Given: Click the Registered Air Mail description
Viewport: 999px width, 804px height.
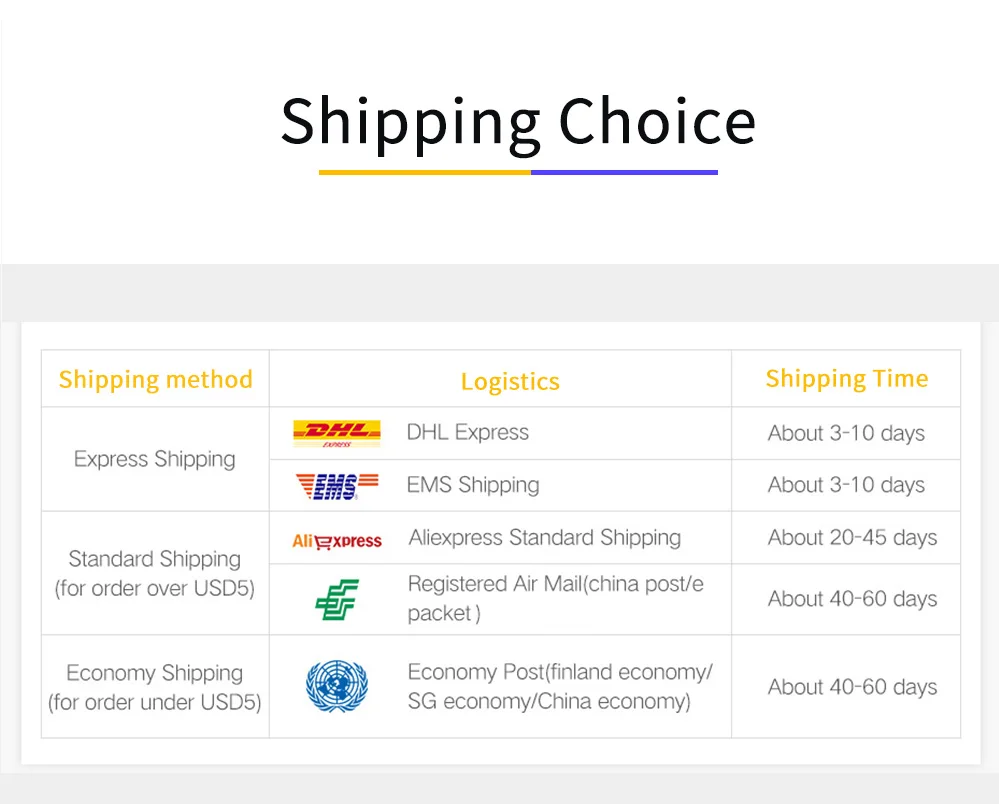Looking at the screenshot, I should point(555,598).
